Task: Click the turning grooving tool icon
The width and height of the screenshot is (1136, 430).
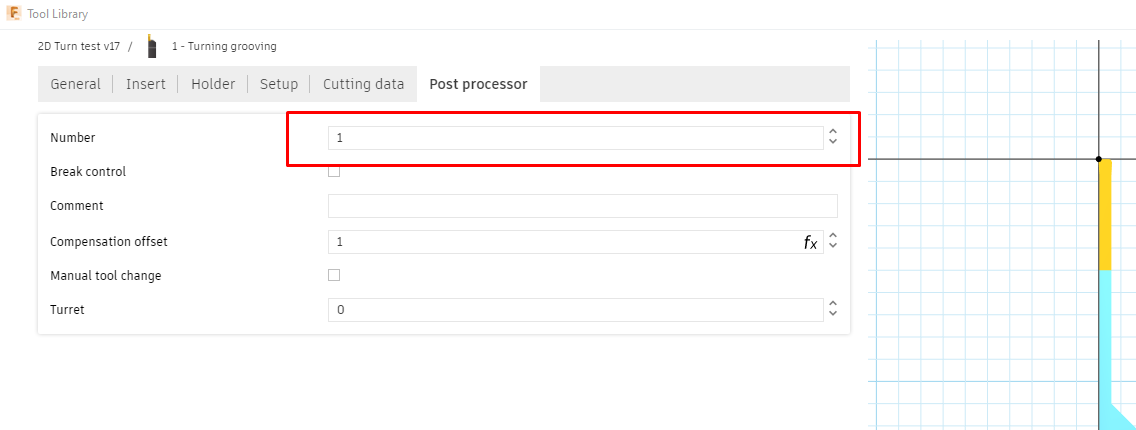Action: coord(152,46)
